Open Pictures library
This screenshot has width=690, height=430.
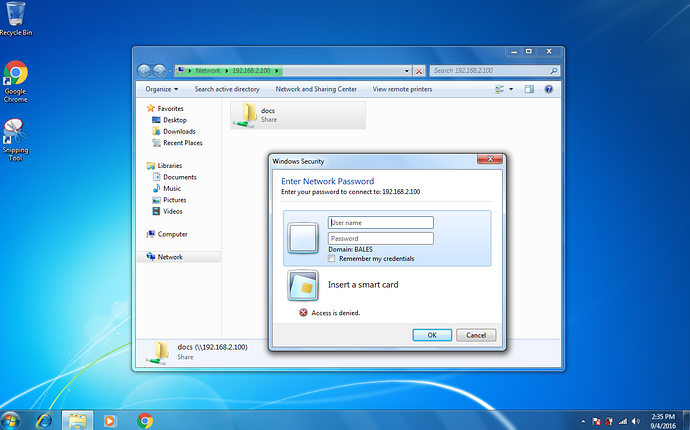tap(169, 200)
